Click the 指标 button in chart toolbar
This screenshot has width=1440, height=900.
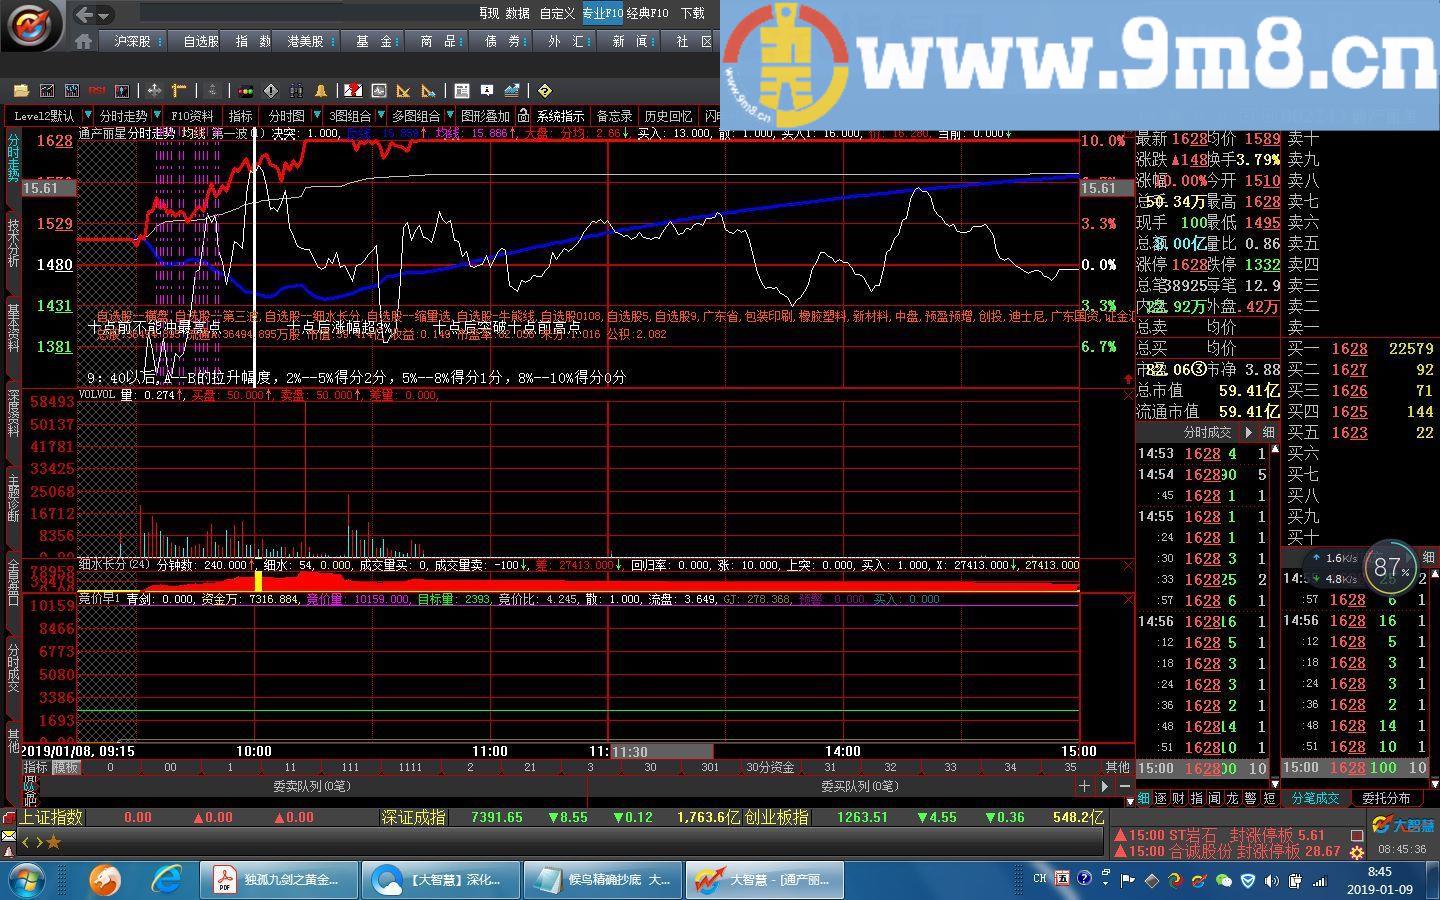(240, 116)
